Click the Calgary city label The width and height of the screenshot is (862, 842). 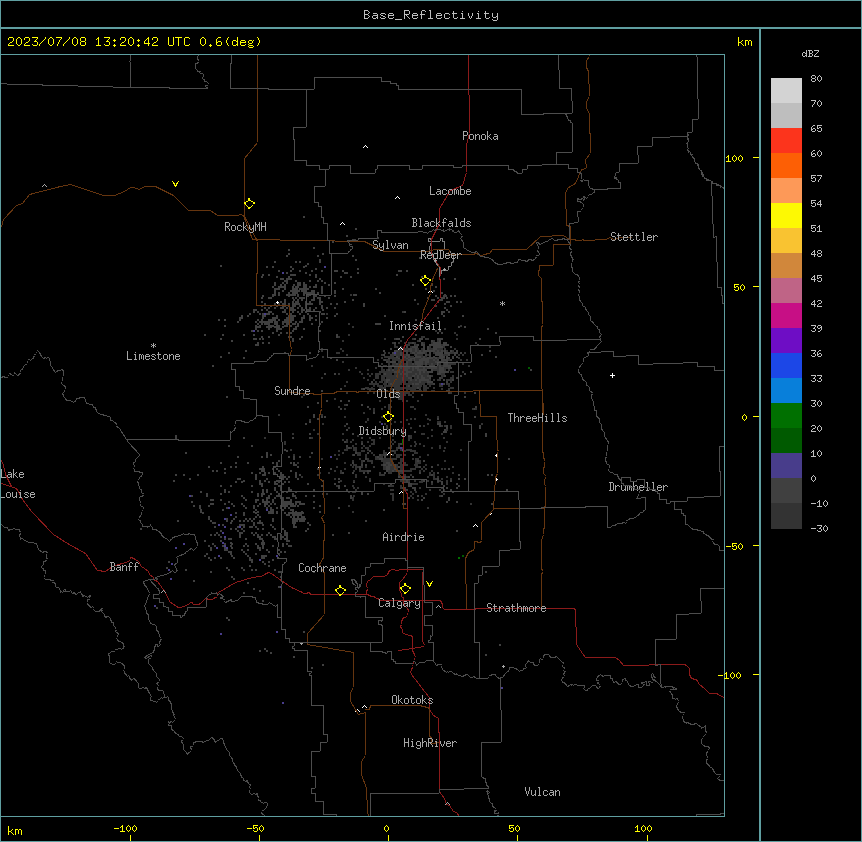click(x=400, y=603)
